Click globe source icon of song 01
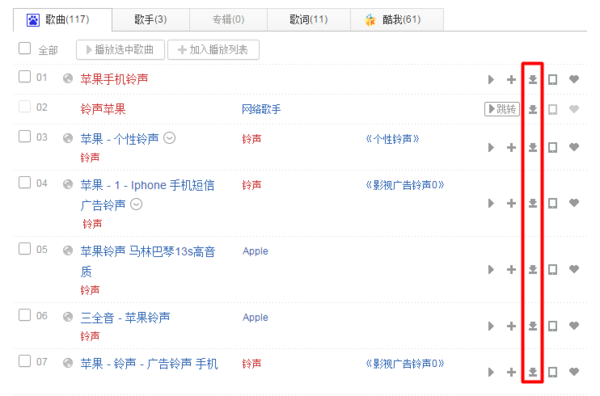 (68, 79)
